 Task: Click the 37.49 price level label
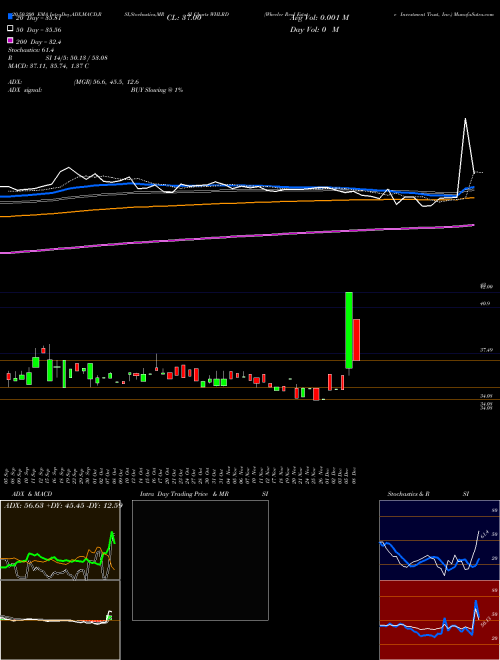(x=486, y=350)
